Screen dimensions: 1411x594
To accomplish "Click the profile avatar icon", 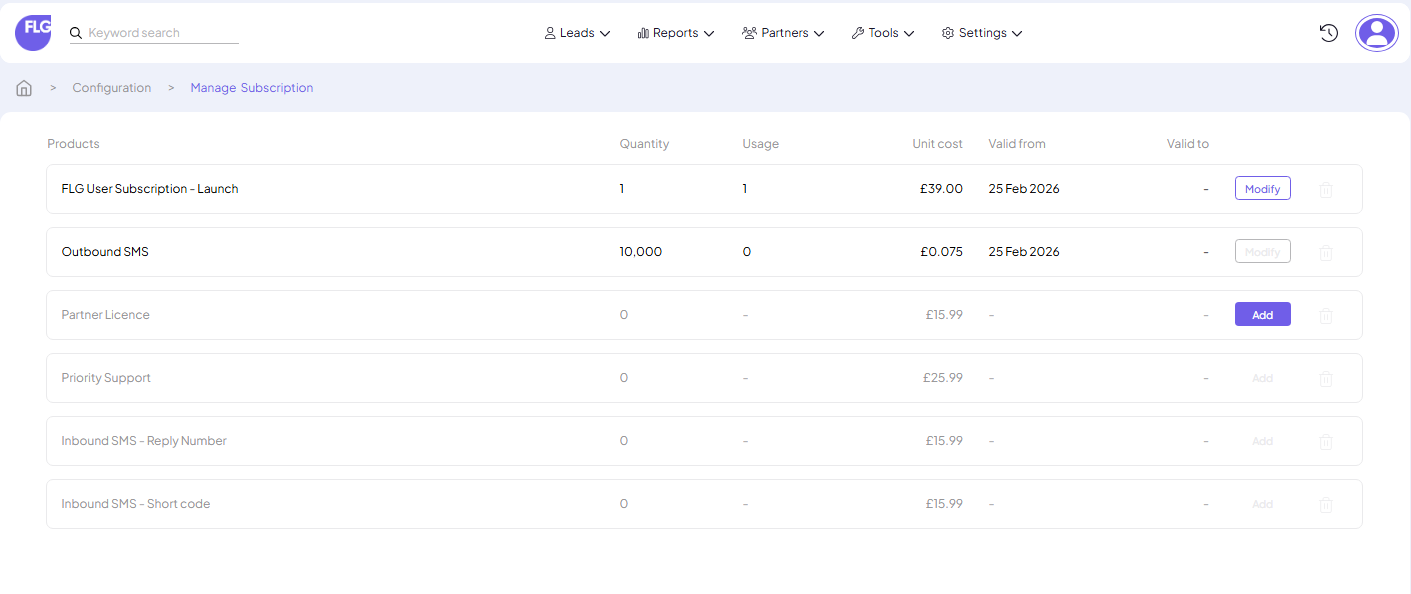I will (1377, 32).
